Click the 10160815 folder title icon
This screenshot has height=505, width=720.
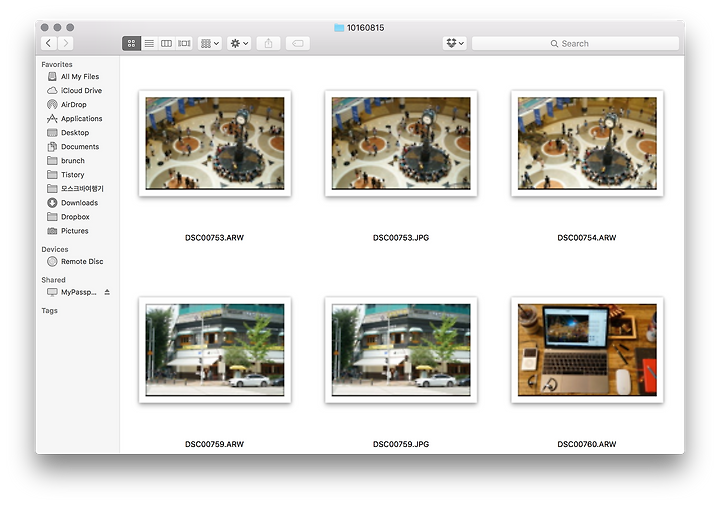[339, 28]
